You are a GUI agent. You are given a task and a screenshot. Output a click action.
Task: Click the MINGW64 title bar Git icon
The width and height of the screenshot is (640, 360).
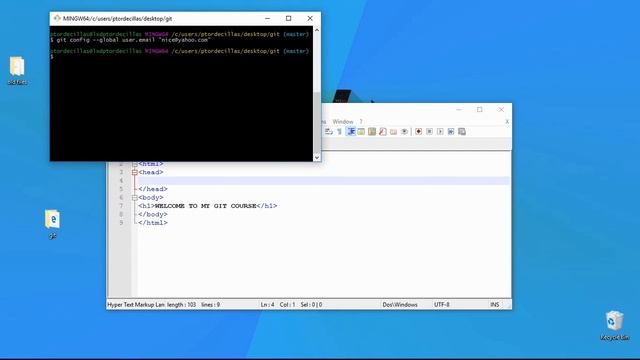click(x=57, y=18)
